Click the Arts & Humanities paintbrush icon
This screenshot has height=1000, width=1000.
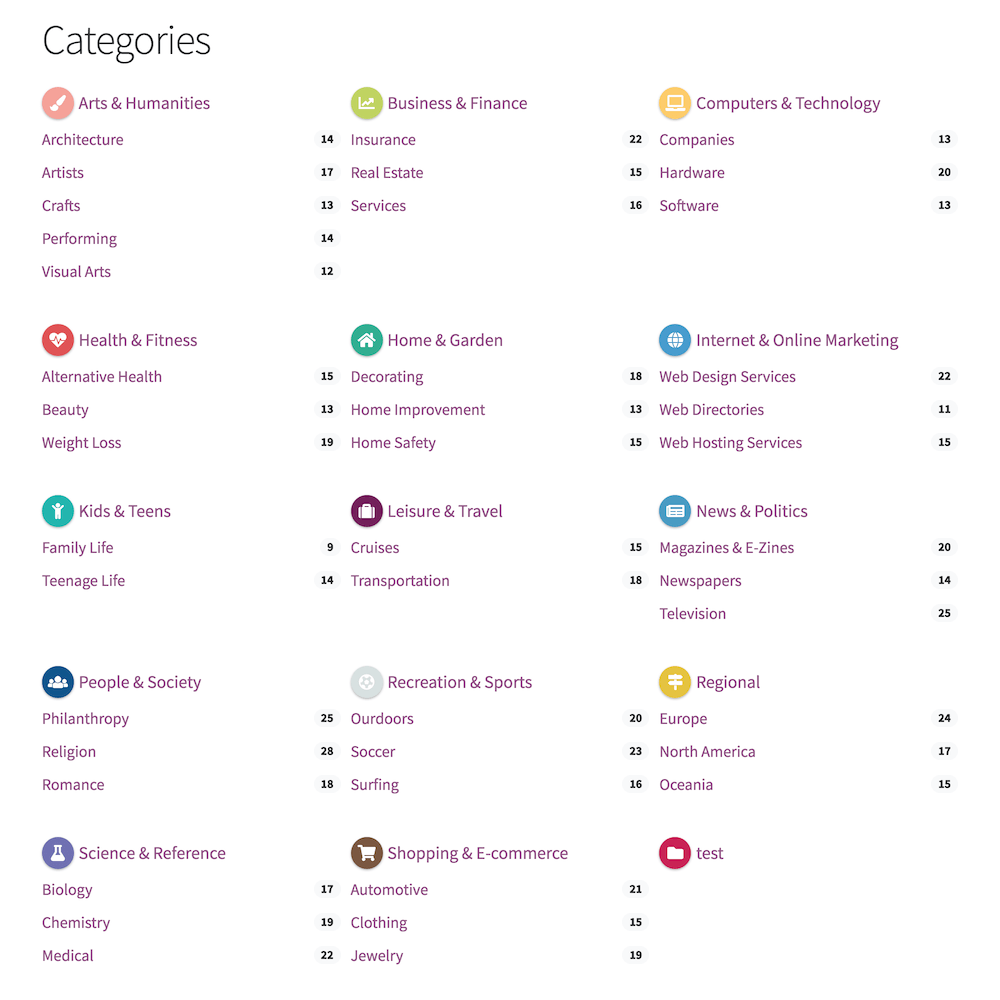click(x=57, y=103)
